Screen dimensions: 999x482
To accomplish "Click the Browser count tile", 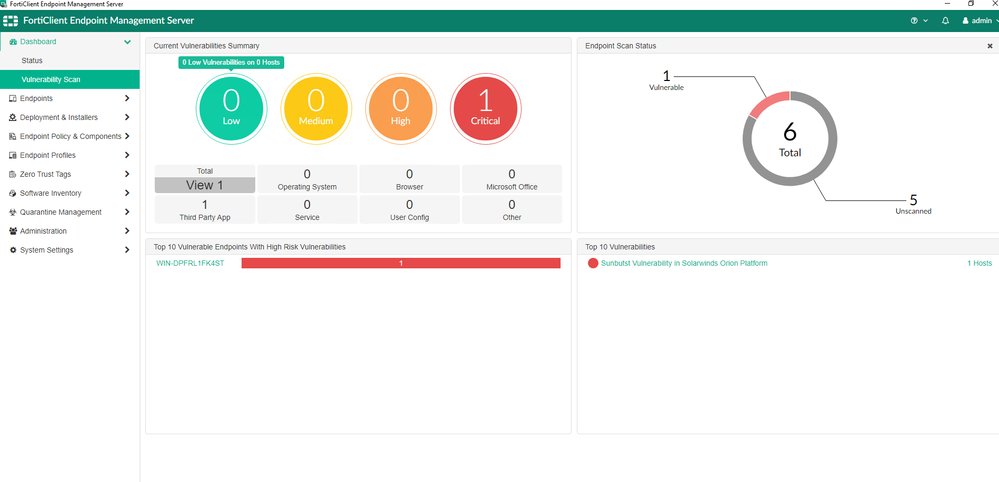I will coord(410,179).
